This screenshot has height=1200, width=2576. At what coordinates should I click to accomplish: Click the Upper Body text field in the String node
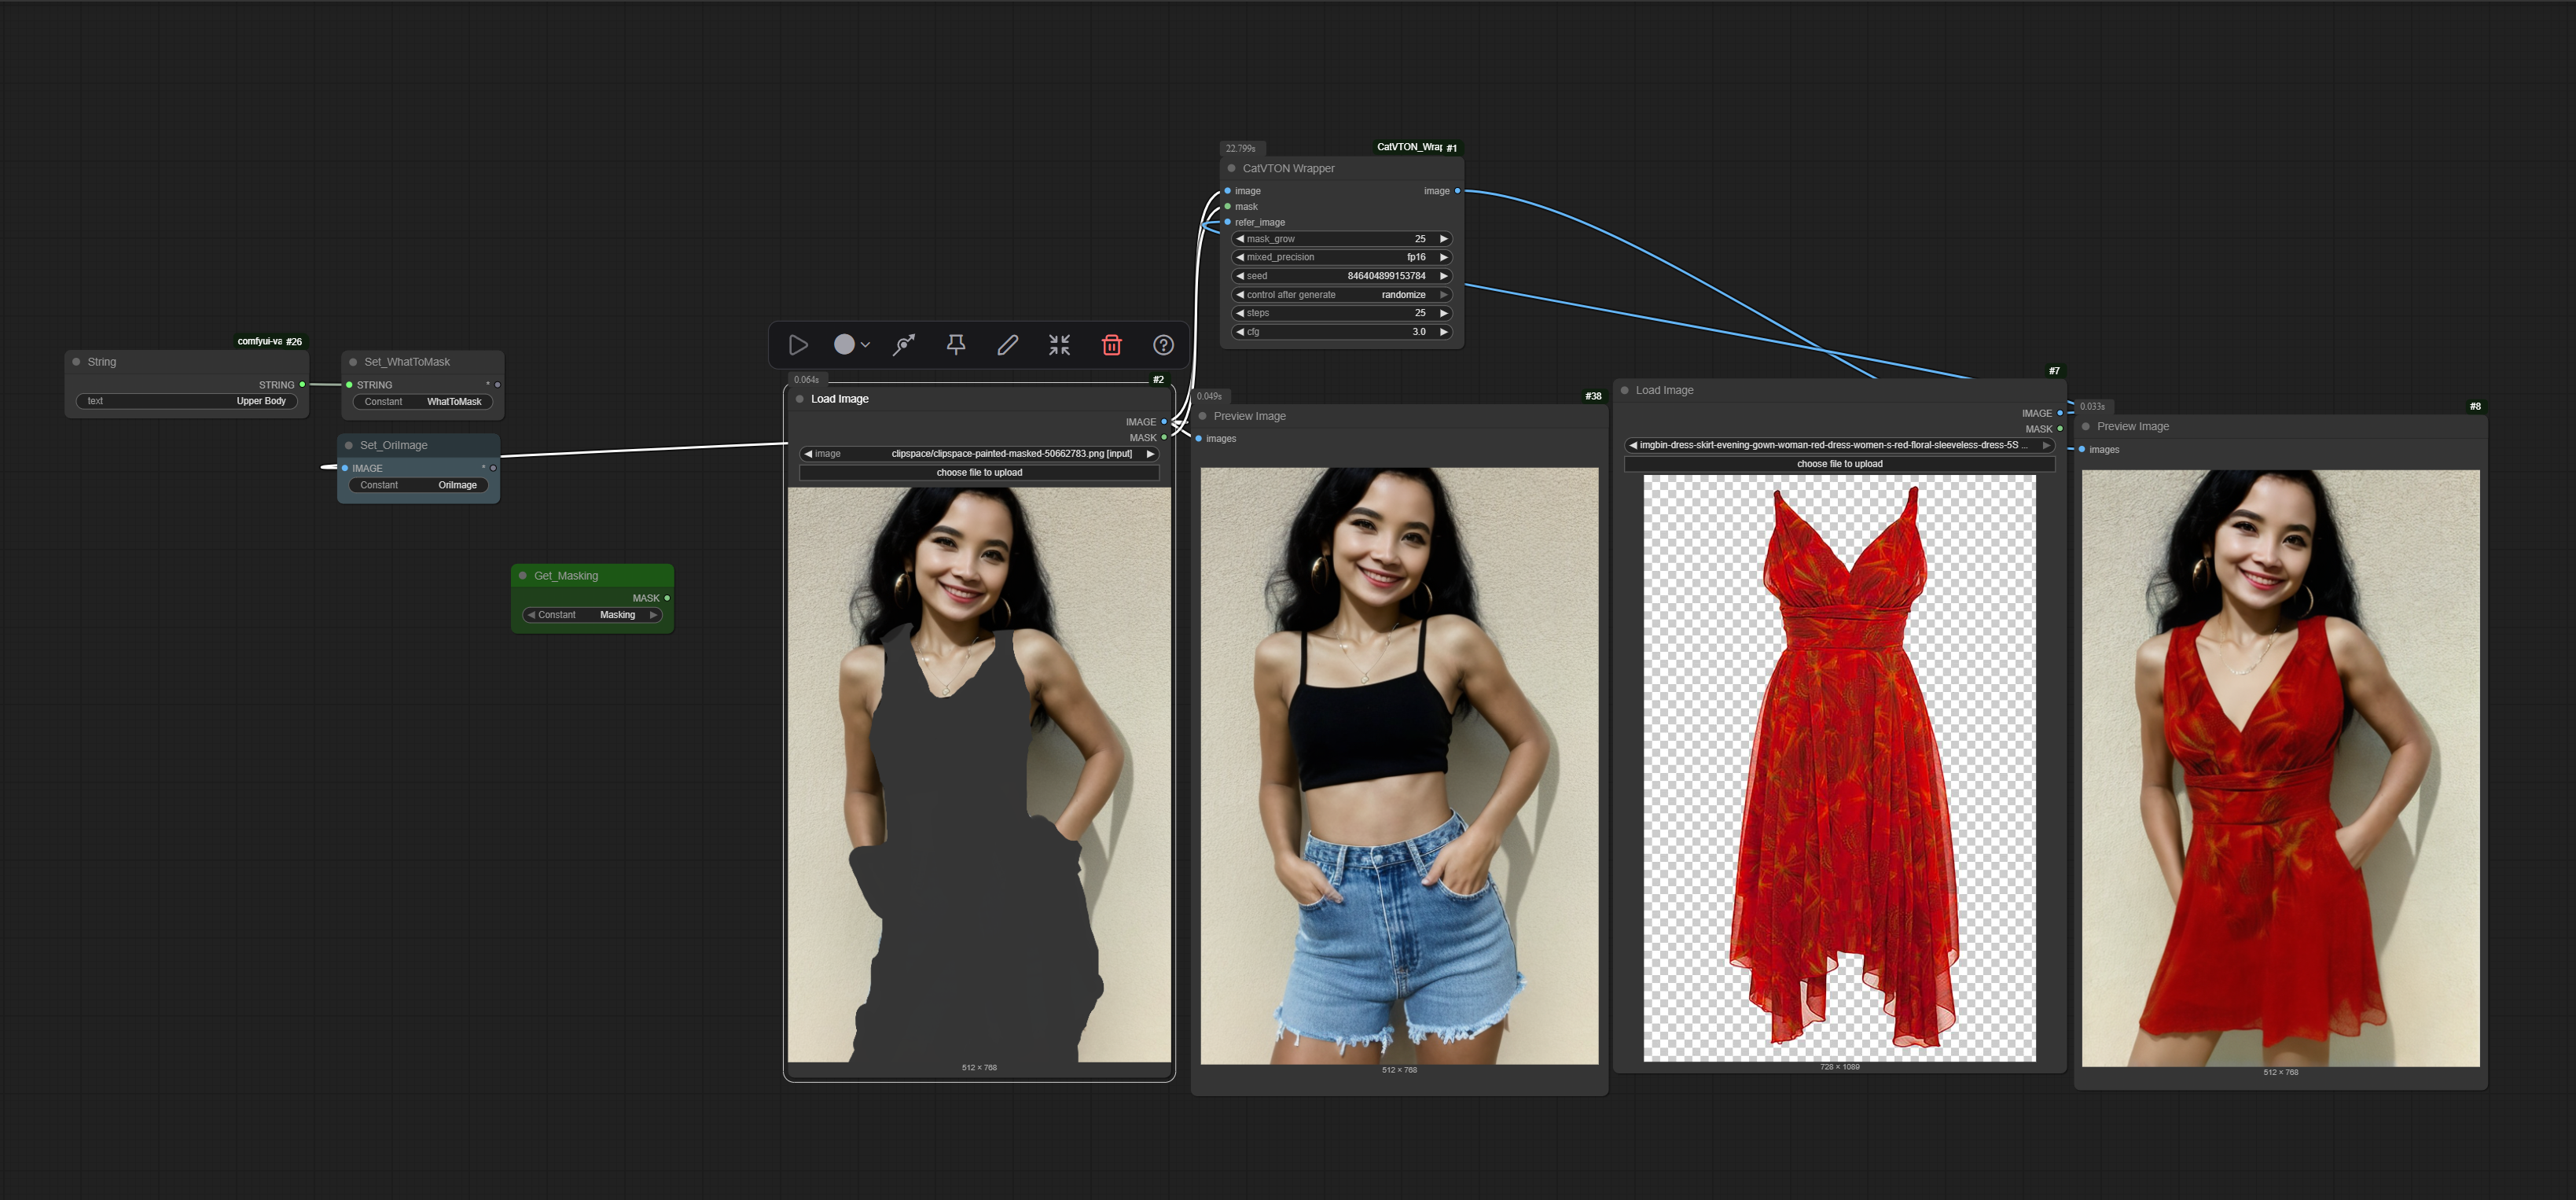click(187, 401)
